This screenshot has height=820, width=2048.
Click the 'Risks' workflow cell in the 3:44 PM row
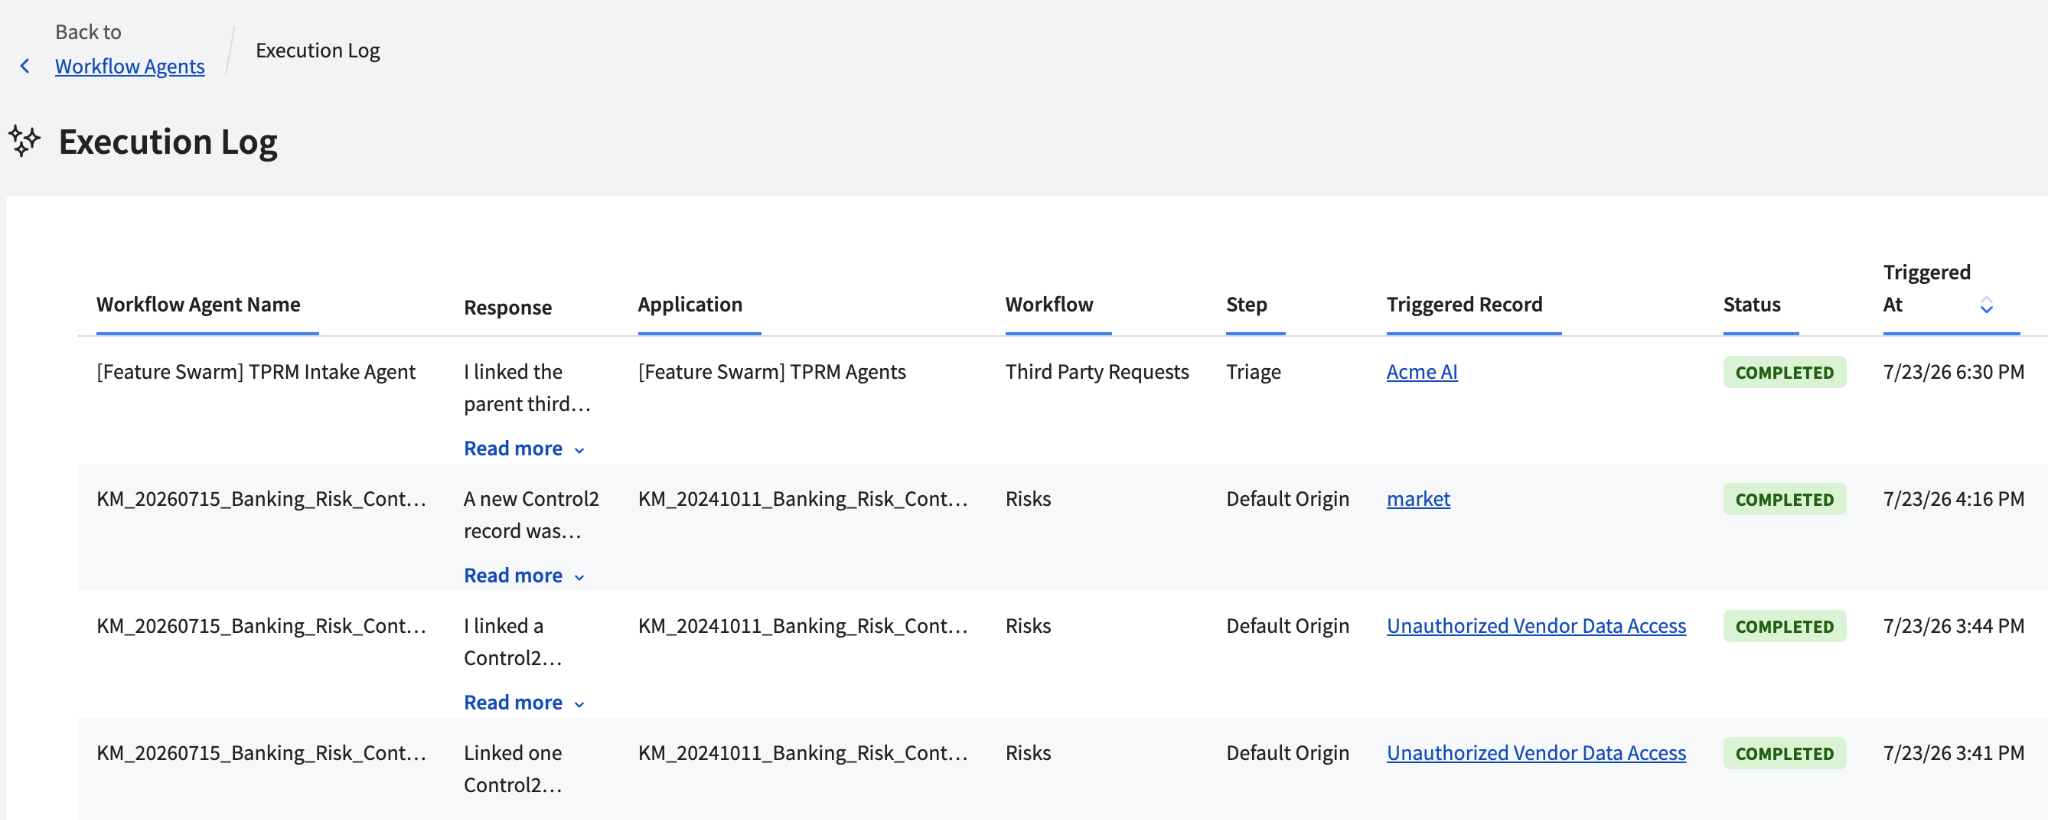pos(1028,626)
